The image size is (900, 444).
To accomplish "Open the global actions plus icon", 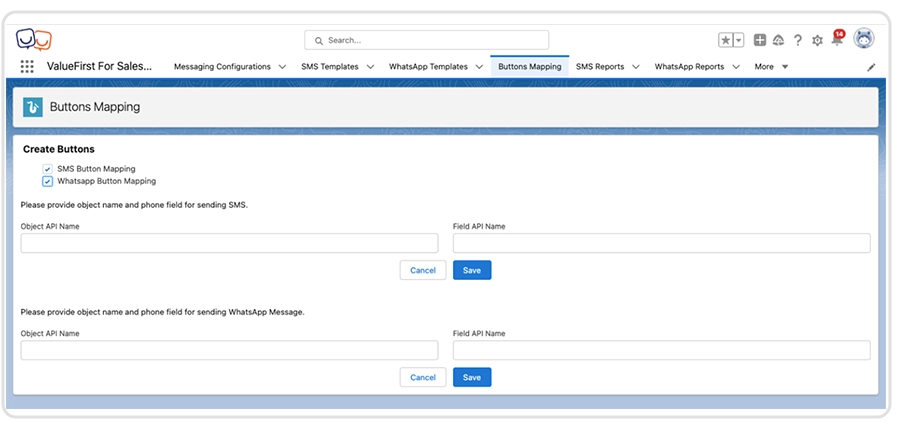I will (760, 40).
